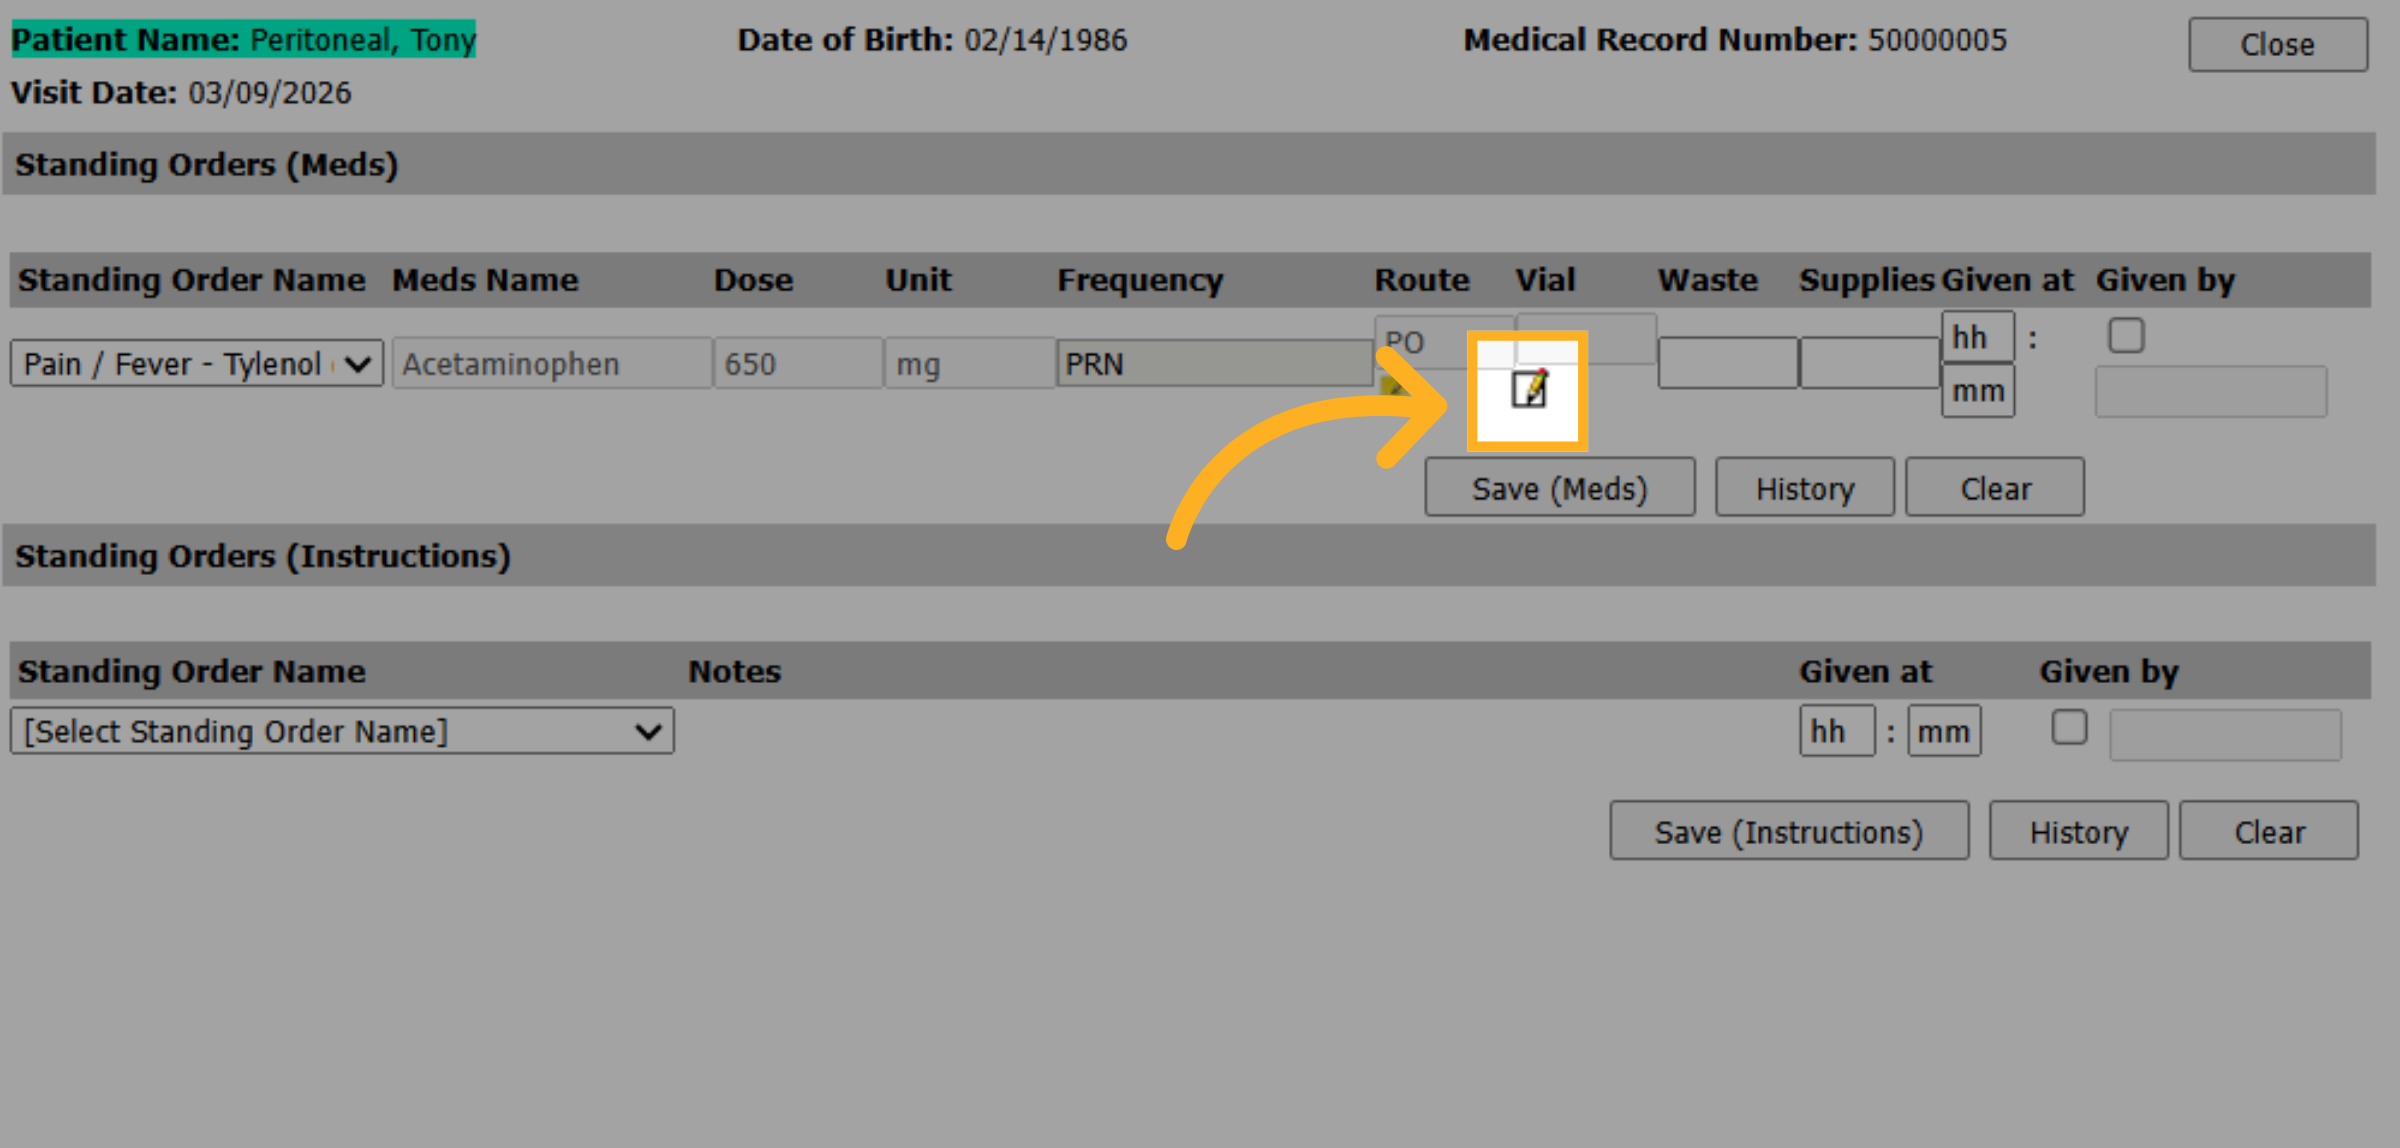Expand the Select Standing Order Name dropdown

coord(342,731)
